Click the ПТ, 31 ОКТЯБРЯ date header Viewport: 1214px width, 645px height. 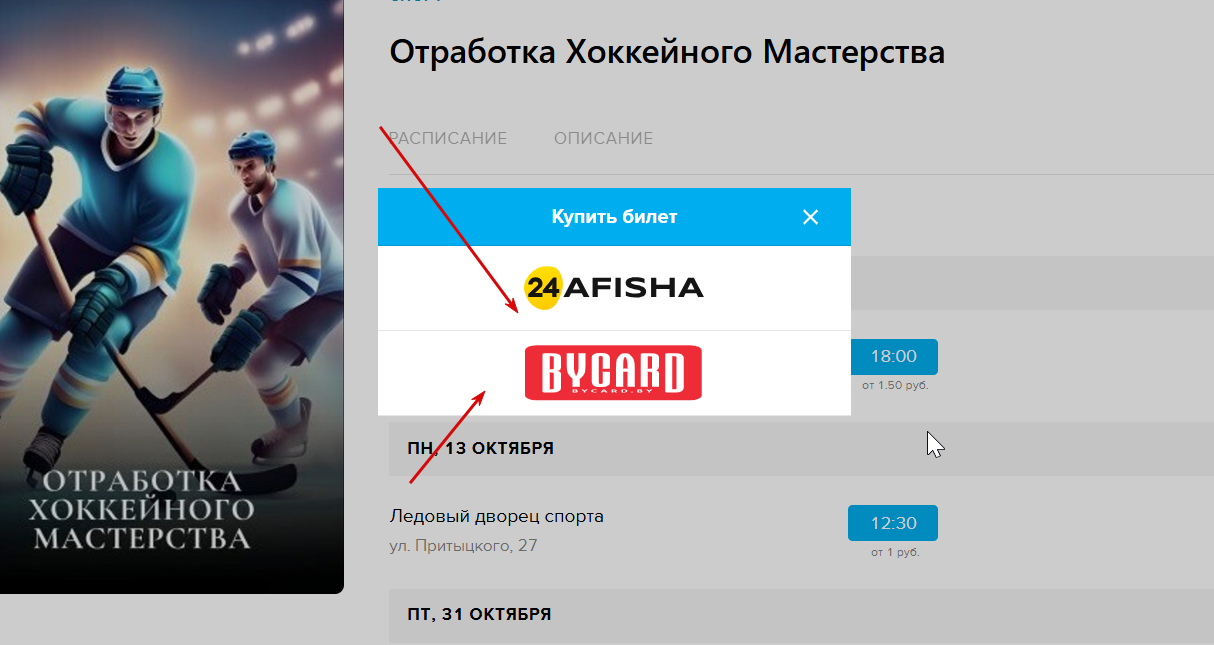[479, 614]
